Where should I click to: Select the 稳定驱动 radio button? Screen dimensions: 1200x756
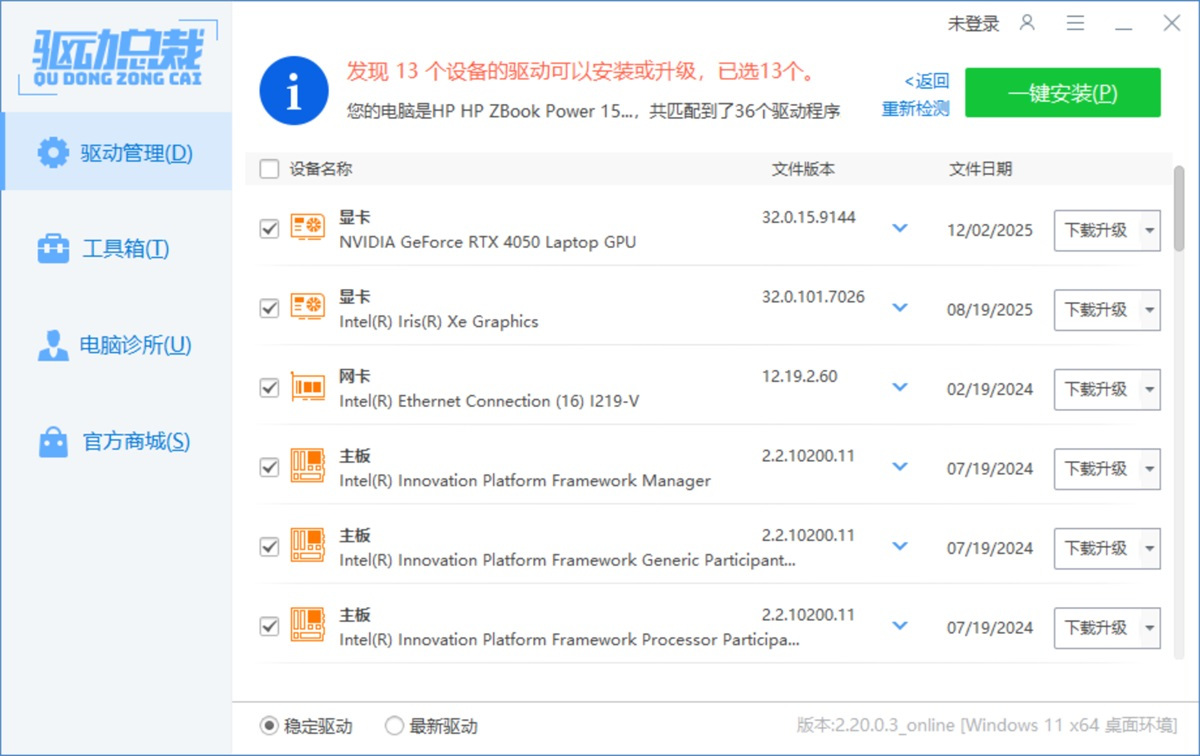269,726
